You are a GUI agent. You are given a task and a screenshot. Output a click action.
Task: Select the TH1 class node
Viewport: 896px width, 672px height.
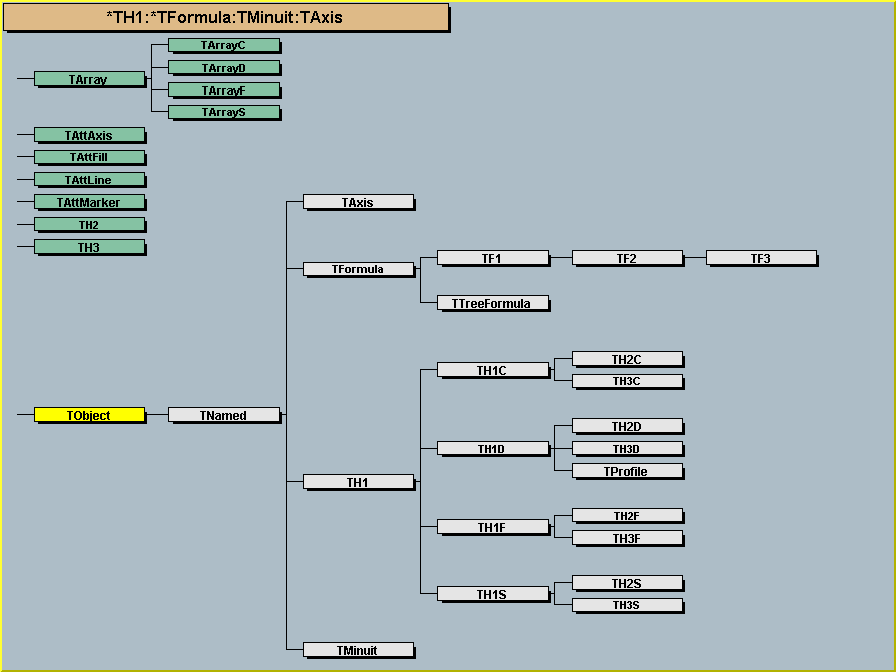357,482
